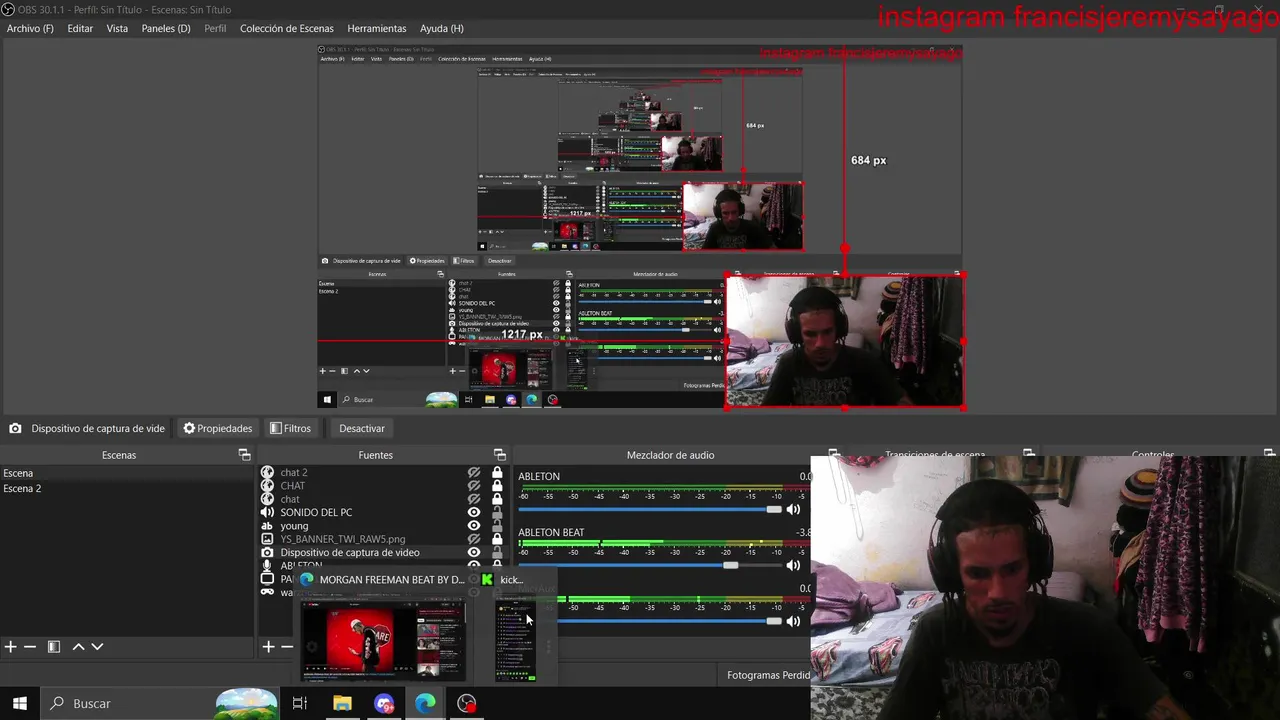Image resolution: width=1280 pixels, height=720 pixels.
Task: Open the Archivo (F) menu
Action: (30, 28)
